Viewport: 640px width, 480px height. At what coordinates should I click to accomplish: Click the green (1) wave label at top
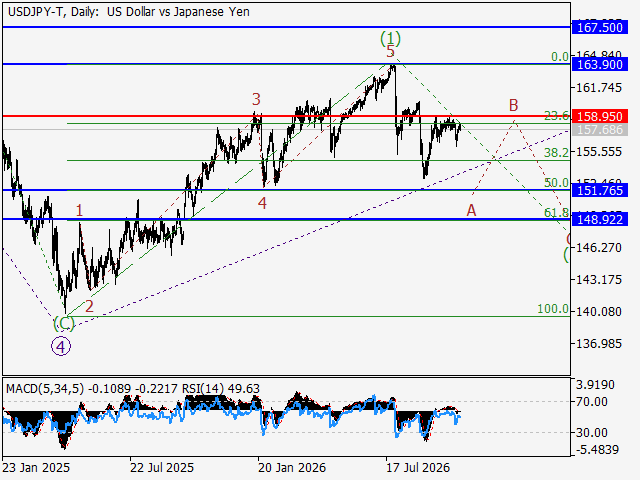391,39
